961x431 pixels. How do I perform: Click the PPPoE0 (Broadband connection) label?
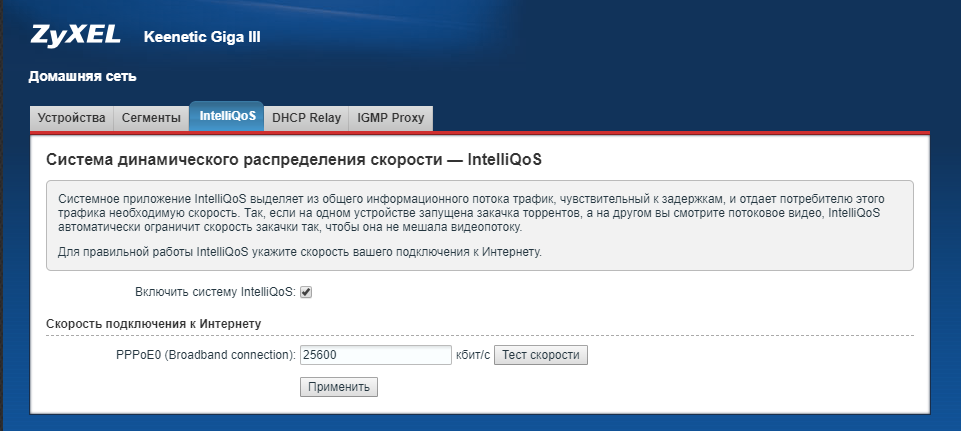coord(206,355)
